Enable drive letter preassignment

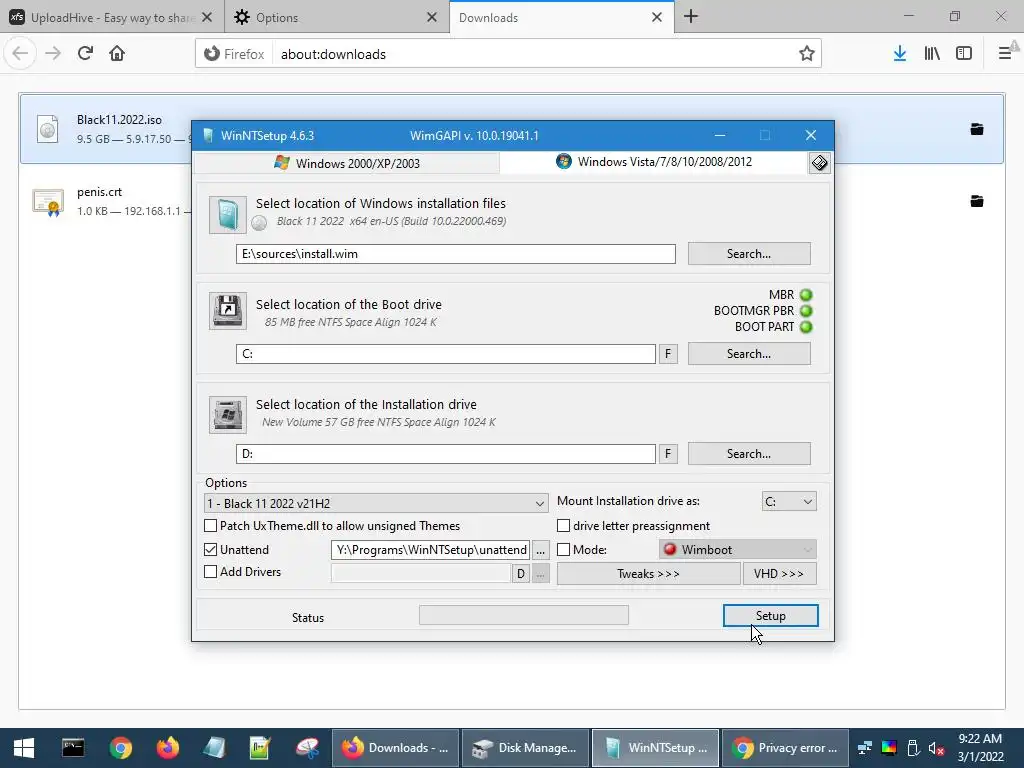[563, 526]
